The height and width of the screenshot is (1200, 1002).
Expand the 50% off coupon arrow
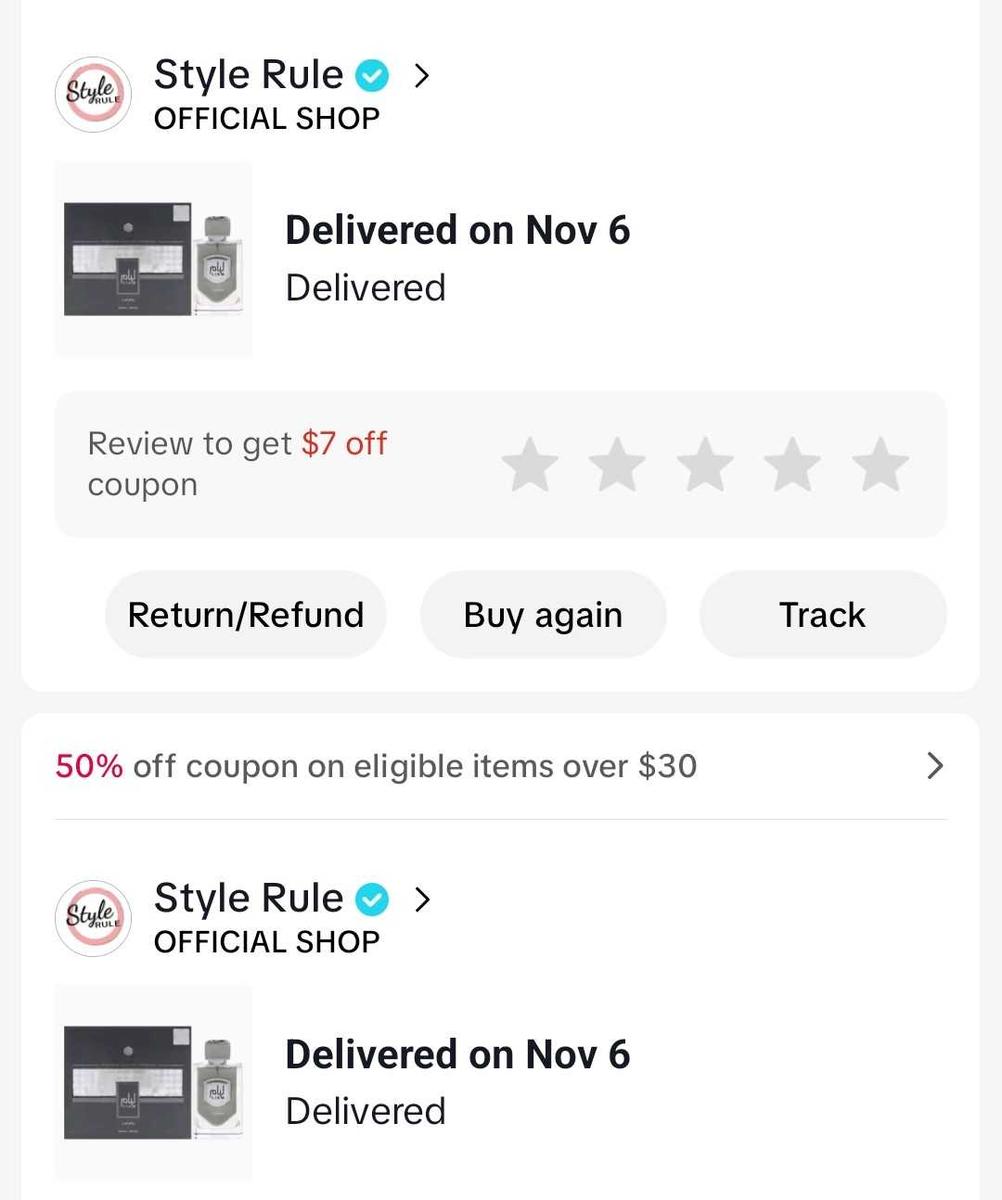point(935,766)
